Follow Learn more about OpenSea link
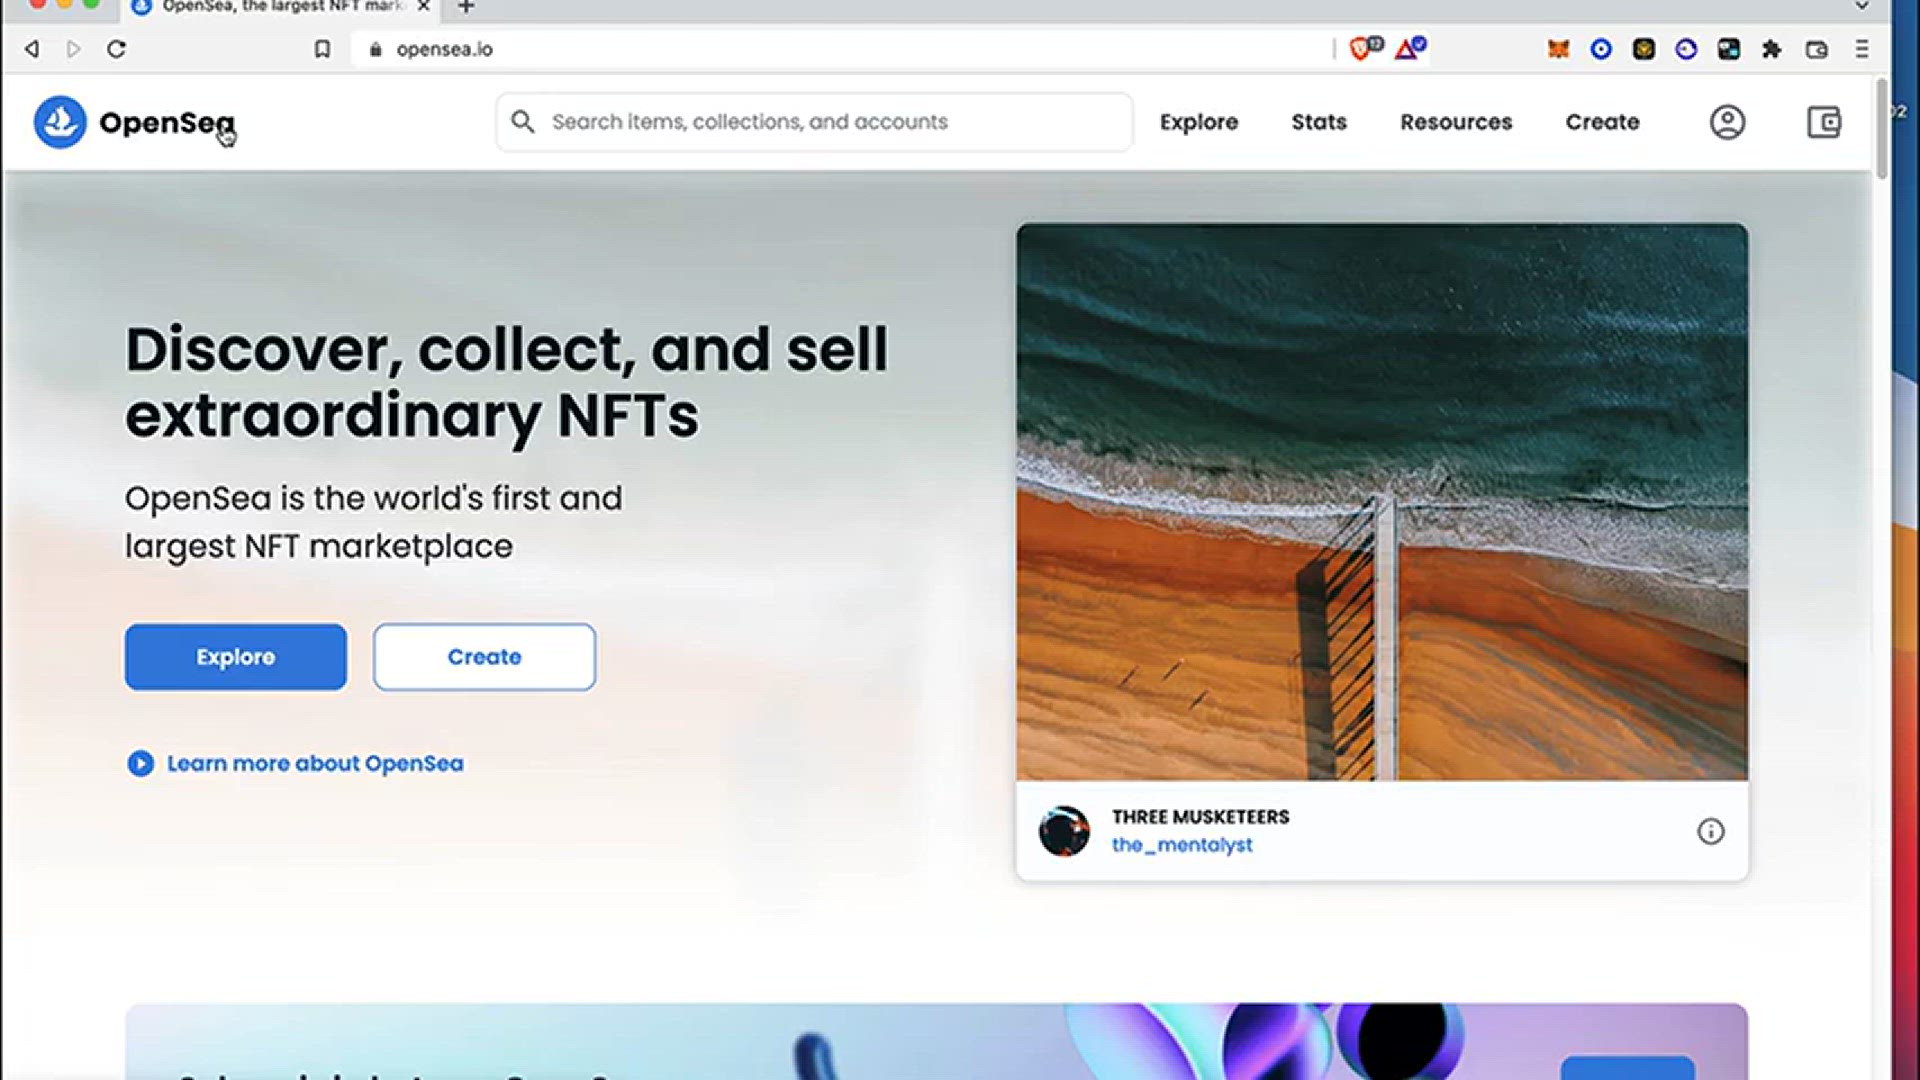Screen dimensions: 1920x1080 click(314, 763)
